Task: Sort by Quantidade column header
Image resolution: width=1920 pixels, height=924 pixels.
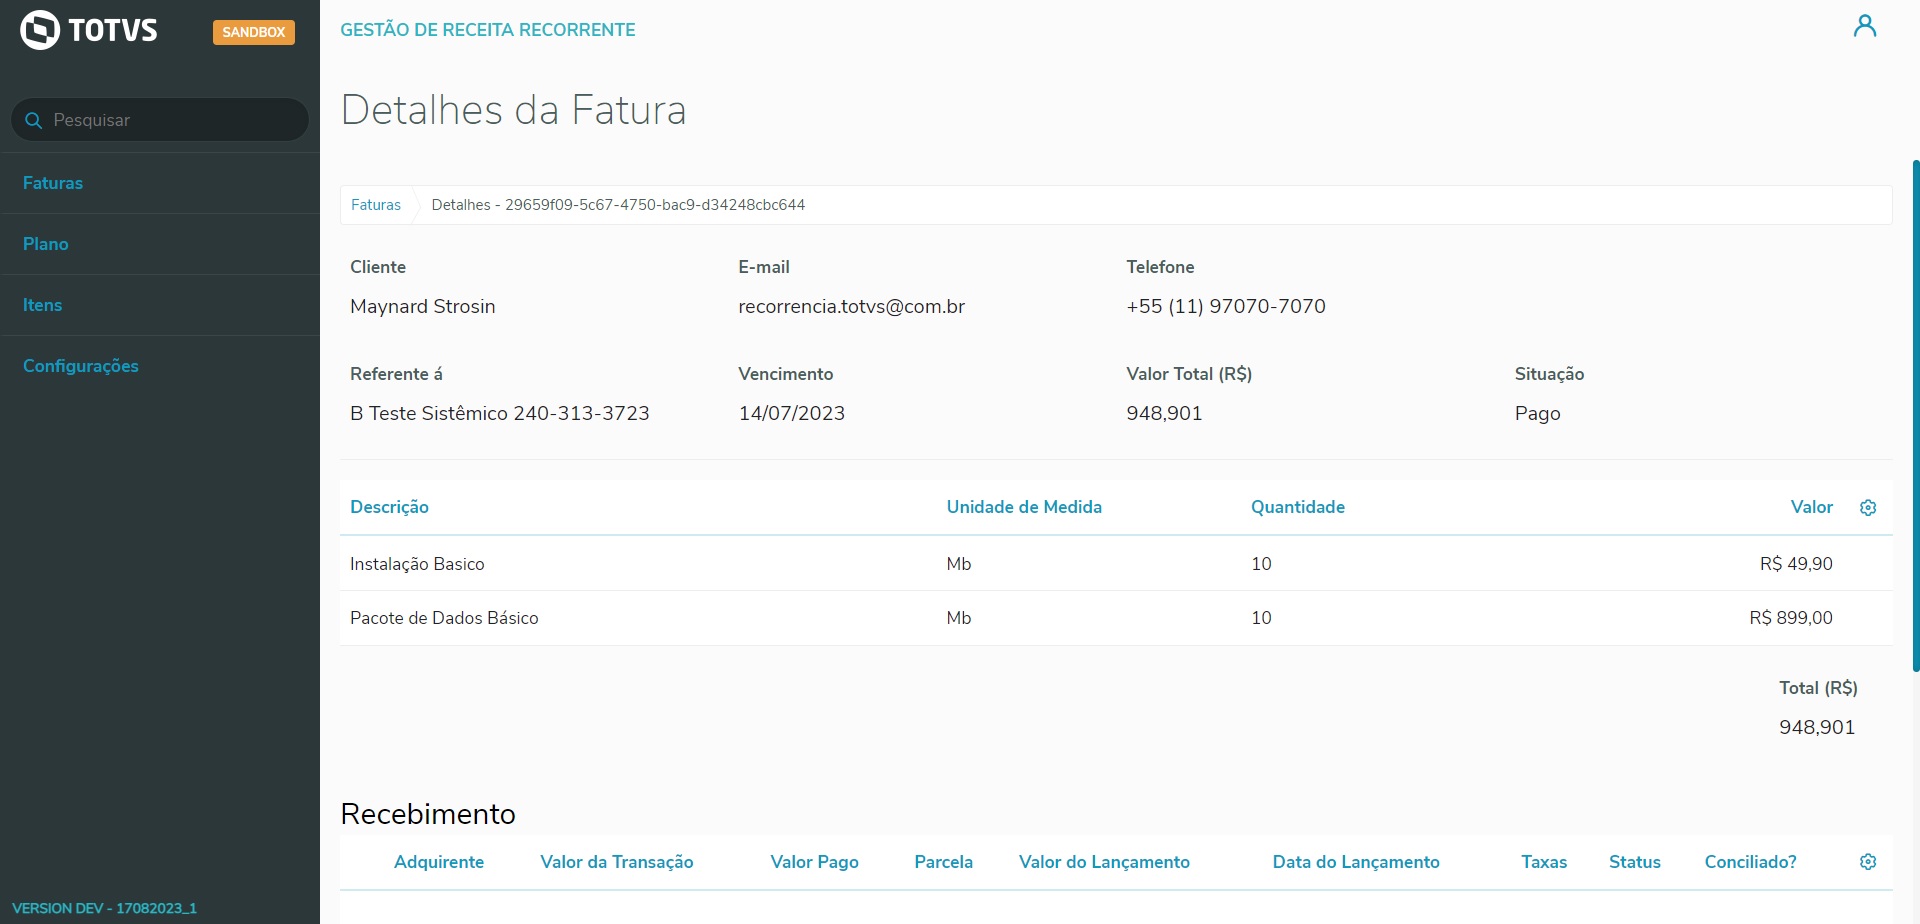Action: point(1297,507)
